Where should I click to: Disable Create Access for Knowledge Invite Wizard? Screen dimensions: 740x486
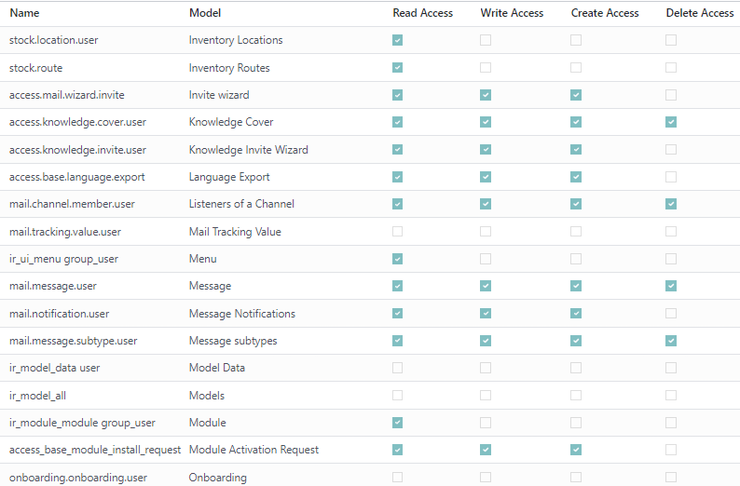[575, 150]
